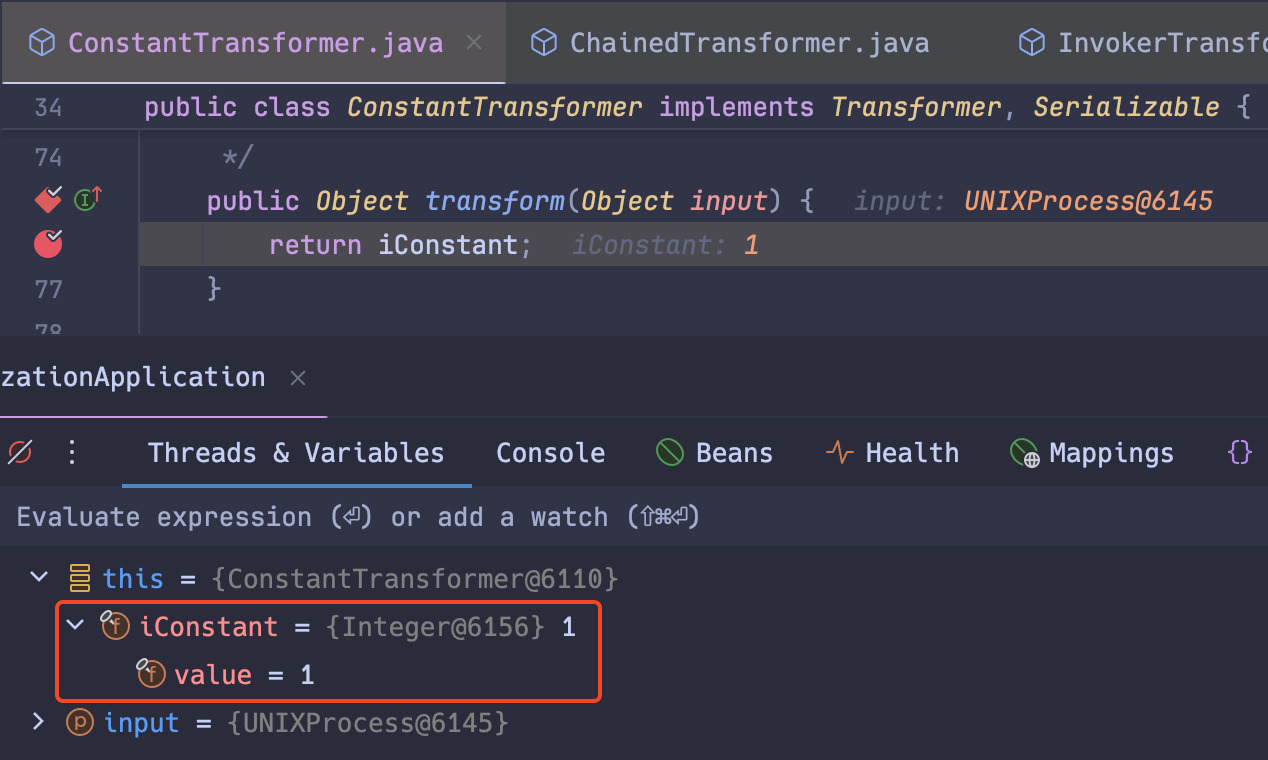Switch to the Console tab
Image resolution: width=1268 pixels, height=760 pixels.
(x=550, y=452)
